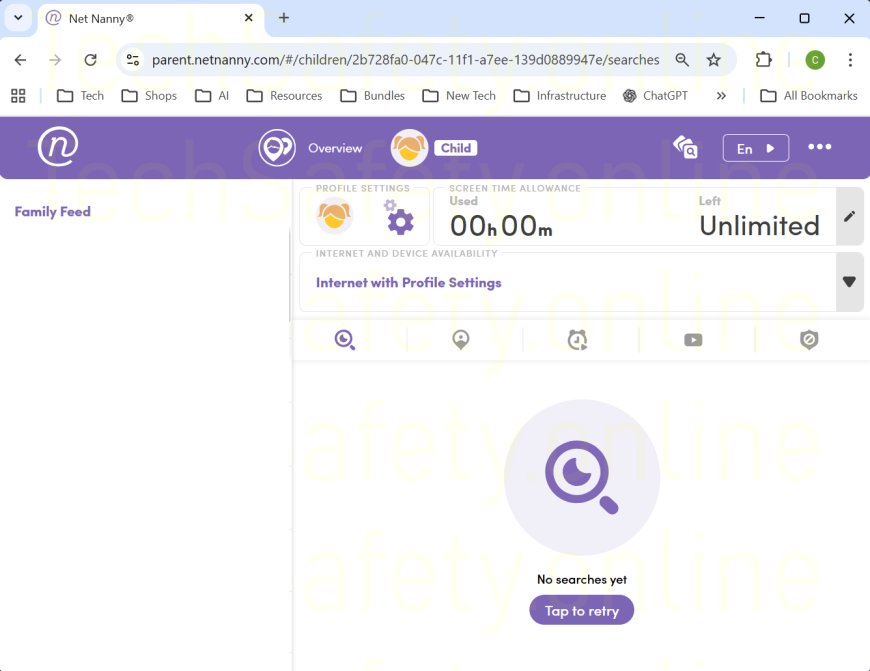Click the child avatar in Profile Settings
This screenshot has width=870, height=671.
click(x=335, y=216)
